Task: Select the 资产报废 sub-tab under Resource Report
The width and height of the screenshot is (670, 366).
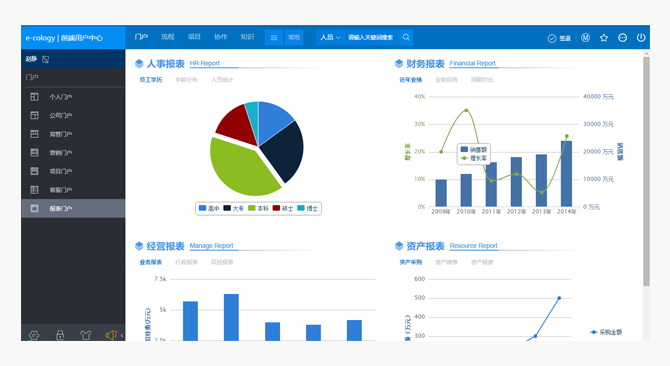Action: (x=482, y=262)
